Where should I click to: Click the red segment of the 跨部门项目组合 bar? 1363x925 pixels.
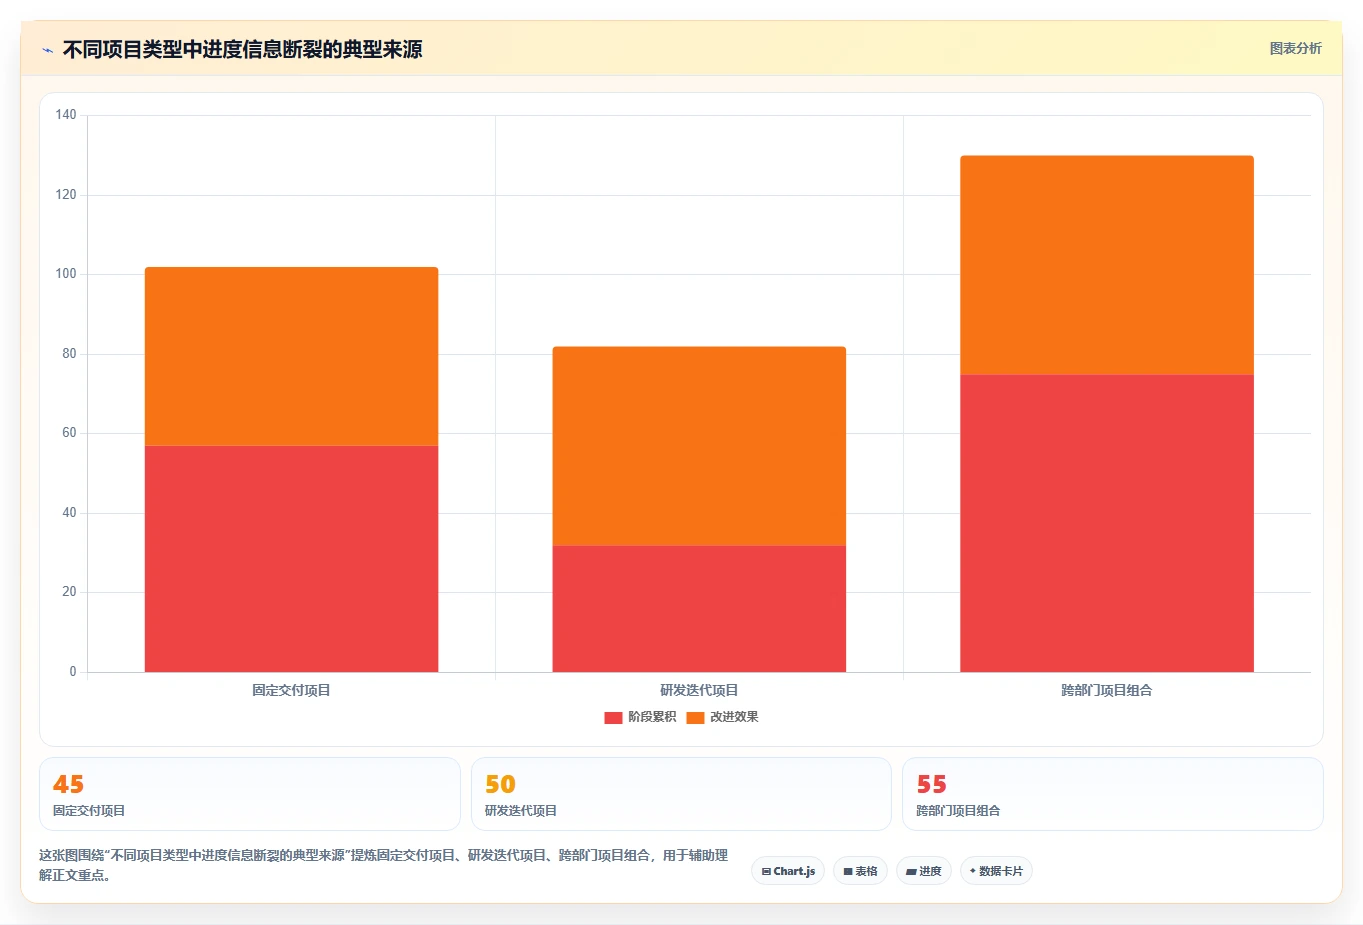click(x=1107, y=523)
